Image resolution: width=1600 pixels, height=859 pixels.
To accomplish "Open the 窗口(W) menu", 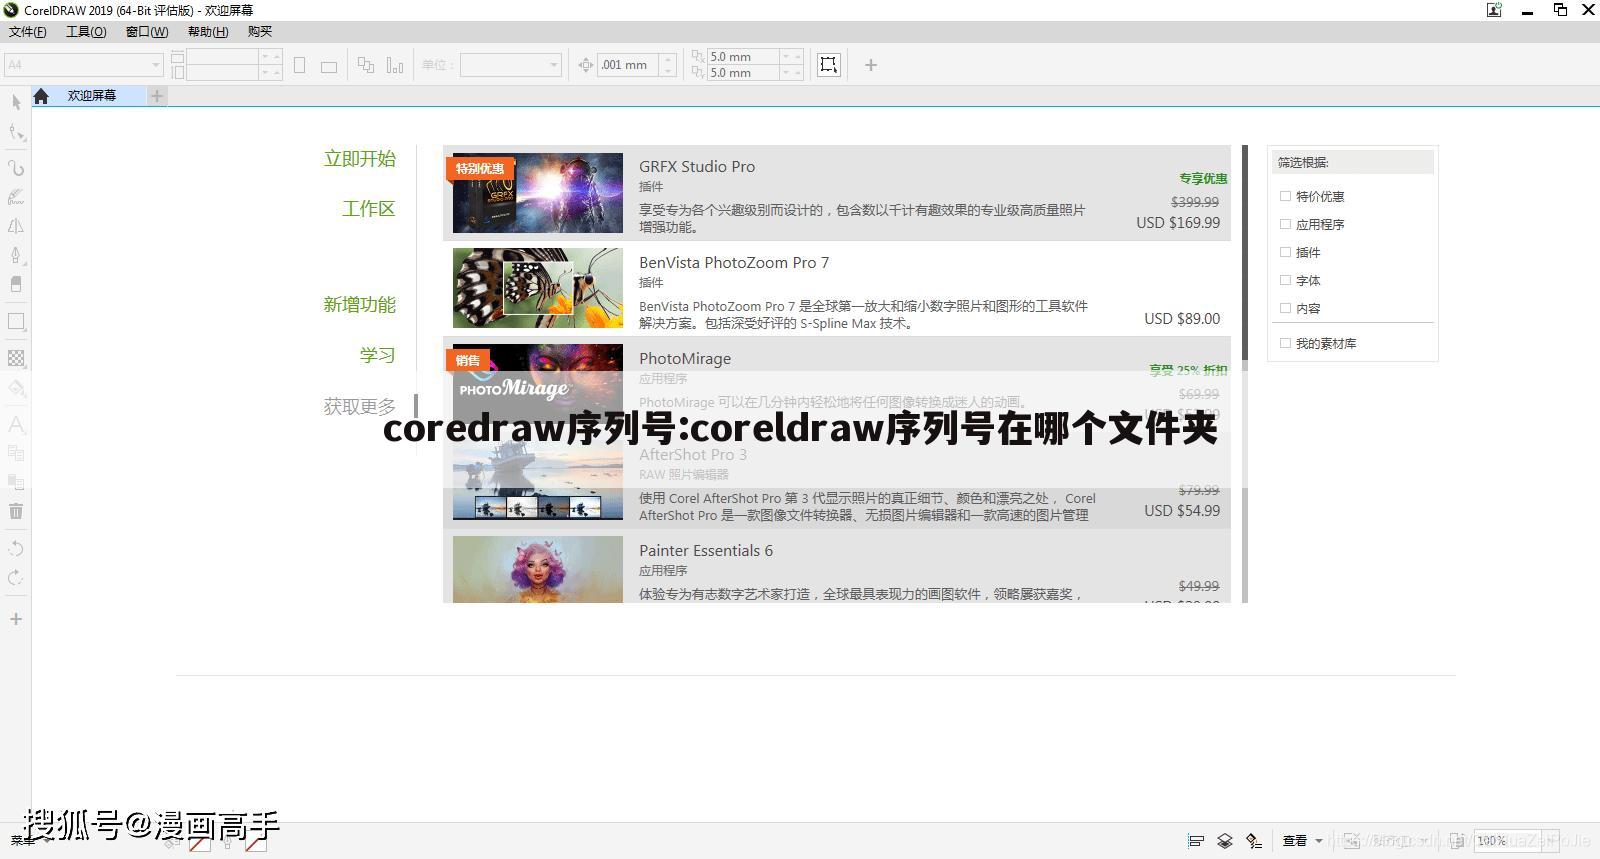I will point(147,32).
